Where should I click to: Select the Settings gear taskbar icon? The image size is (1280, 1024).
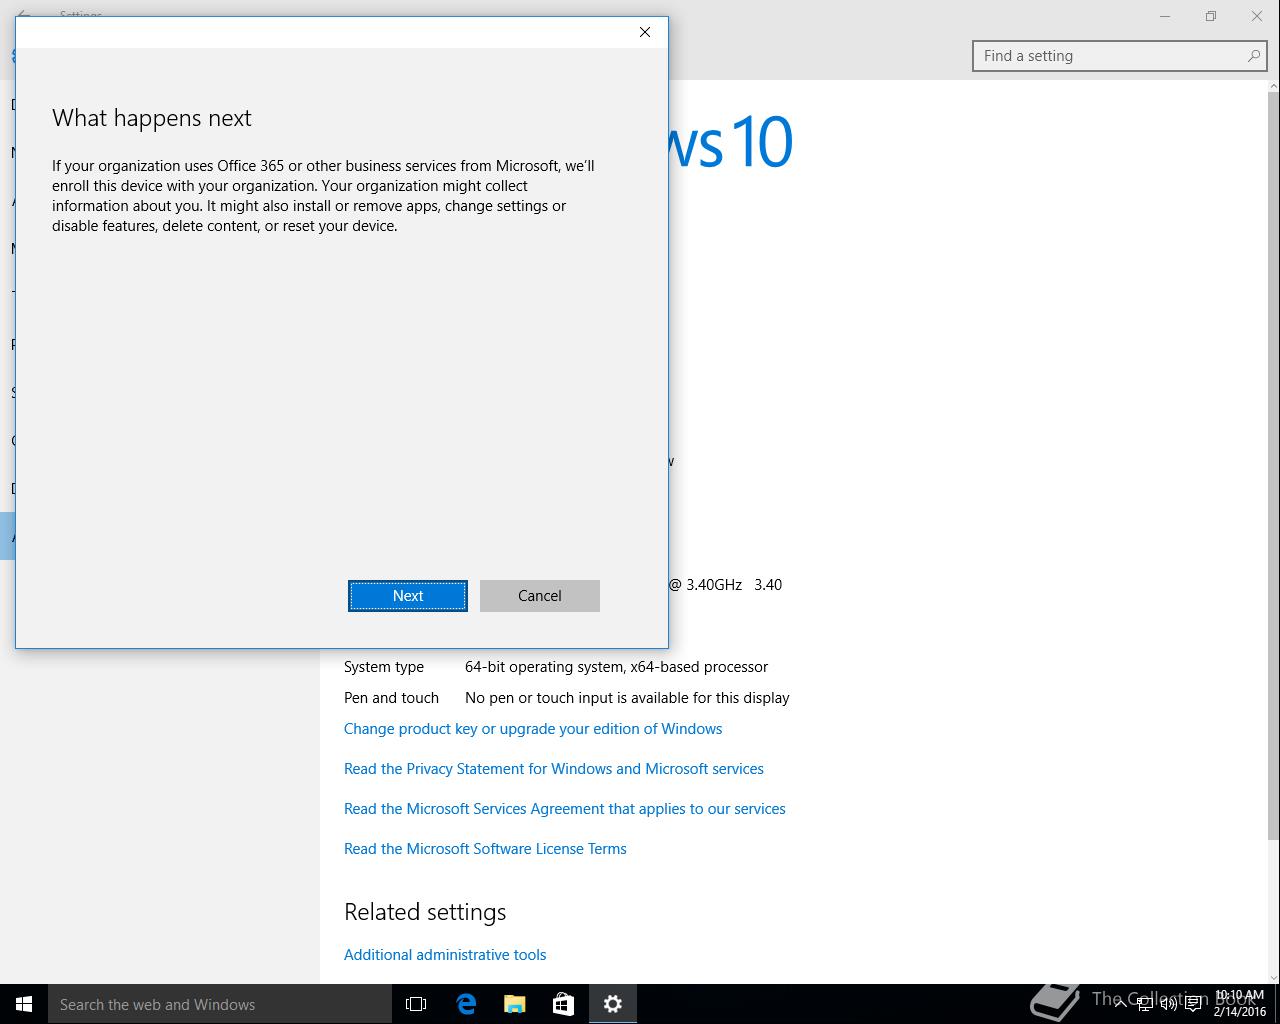coord(613,1004)
